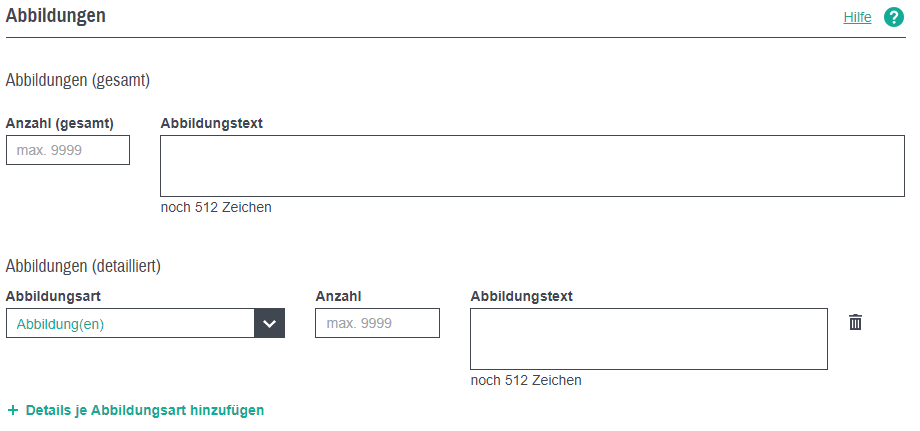
Task: Open the Hilfe link
Action: tap(857, 17)
